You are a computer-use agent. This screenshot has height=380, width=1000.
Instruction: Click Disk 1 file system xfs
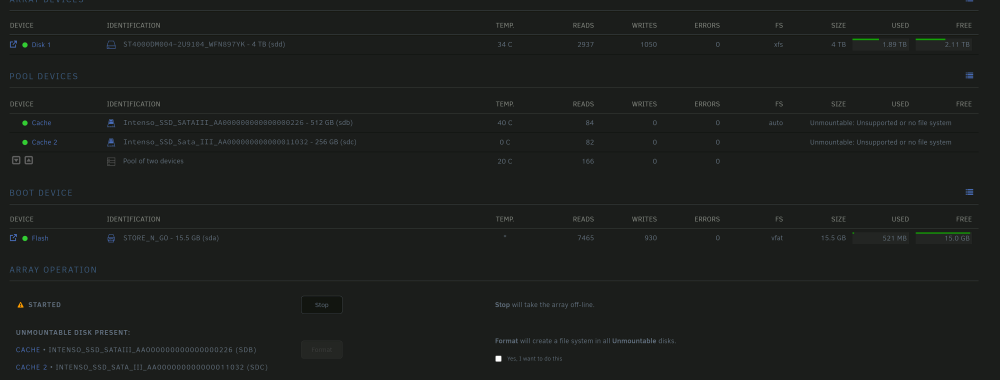(x=778, y=45)
